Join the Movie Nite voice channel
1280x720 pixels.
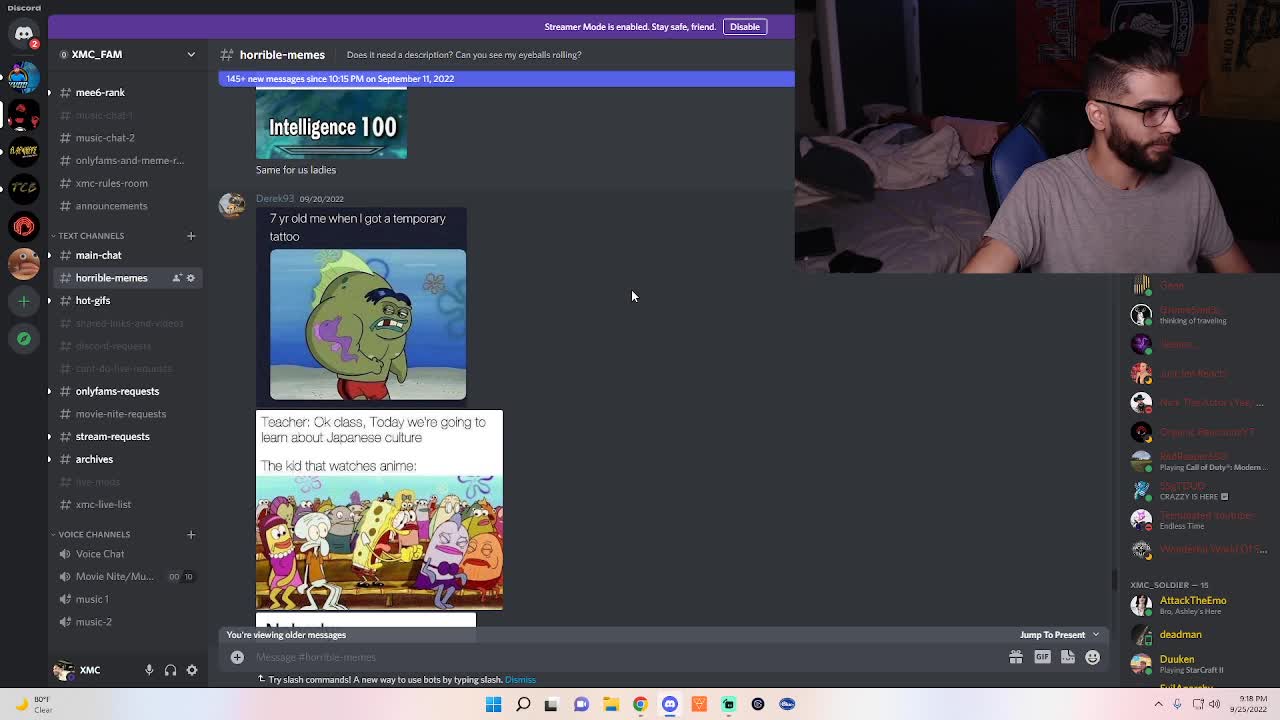[128, 577]
